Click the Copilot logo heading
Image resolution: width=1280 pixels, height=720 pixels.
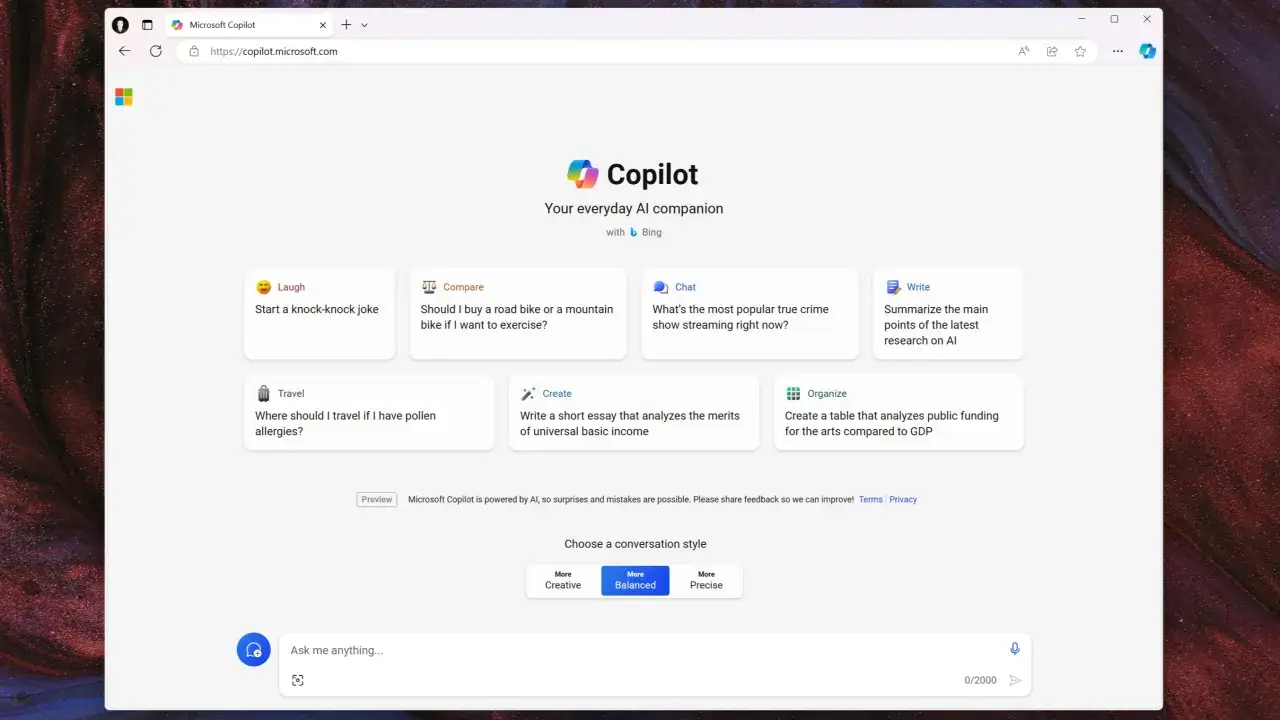point(633,174)
